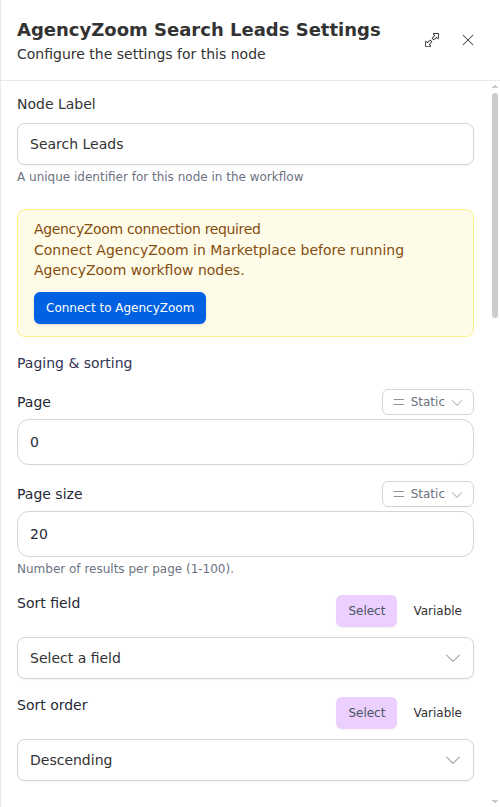The width and height of the screenshot is (500, 807).
Task: Click the Connect to AgencyZoom button
Action: pos(120,308)
